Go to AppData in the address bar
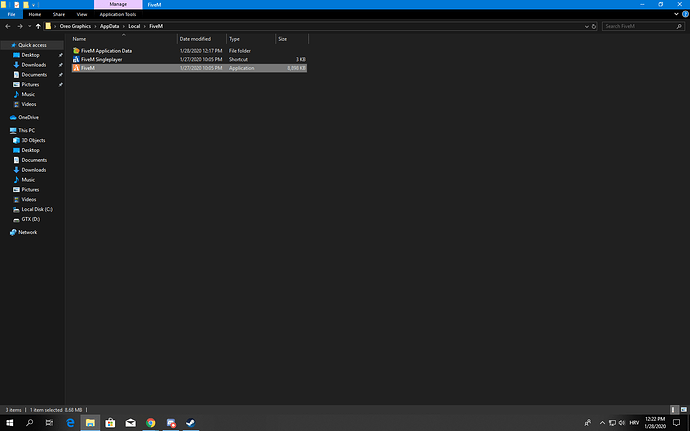The image size is (690, 431). coord(109,26)
